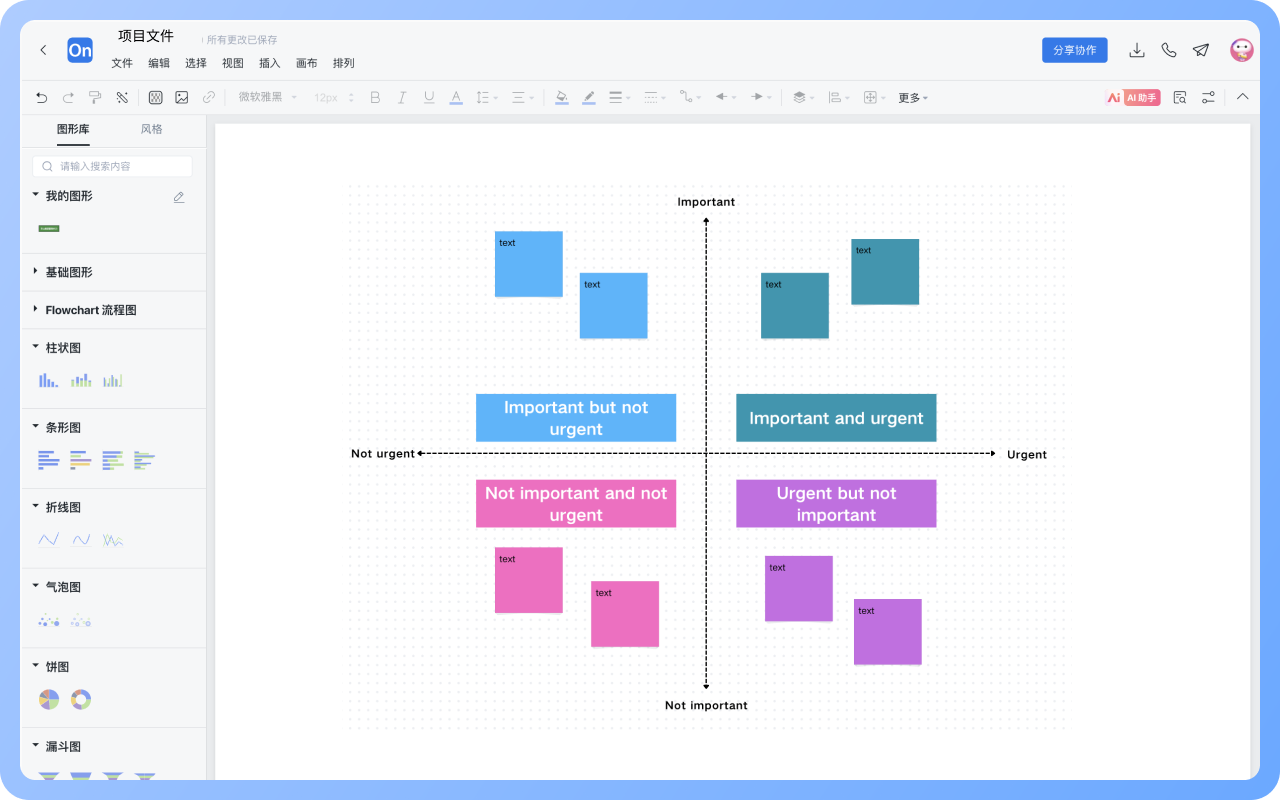The width and height of the screenshot is (1280, 800).
Task: Open the 插入 menu
Action: (x=269, y=63)
